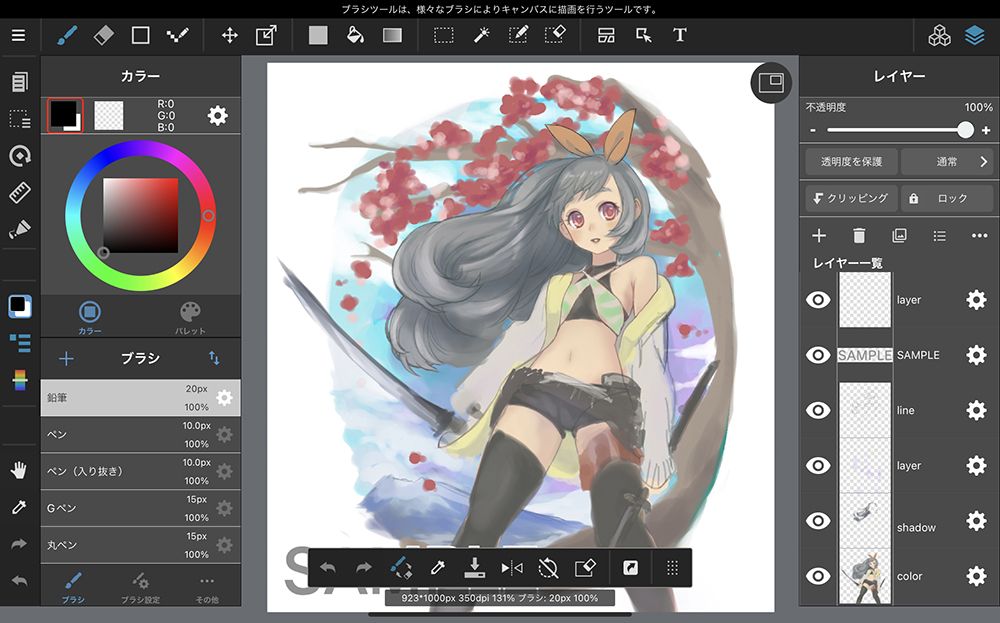Screen dimensions: 1000x623
Task: Hide the SAMPLE layer
Action: [818, 355]
